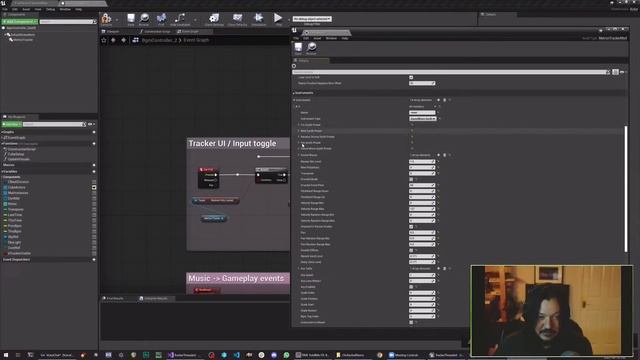Add an element to the Custom Waves array

(x=438, y=155)
